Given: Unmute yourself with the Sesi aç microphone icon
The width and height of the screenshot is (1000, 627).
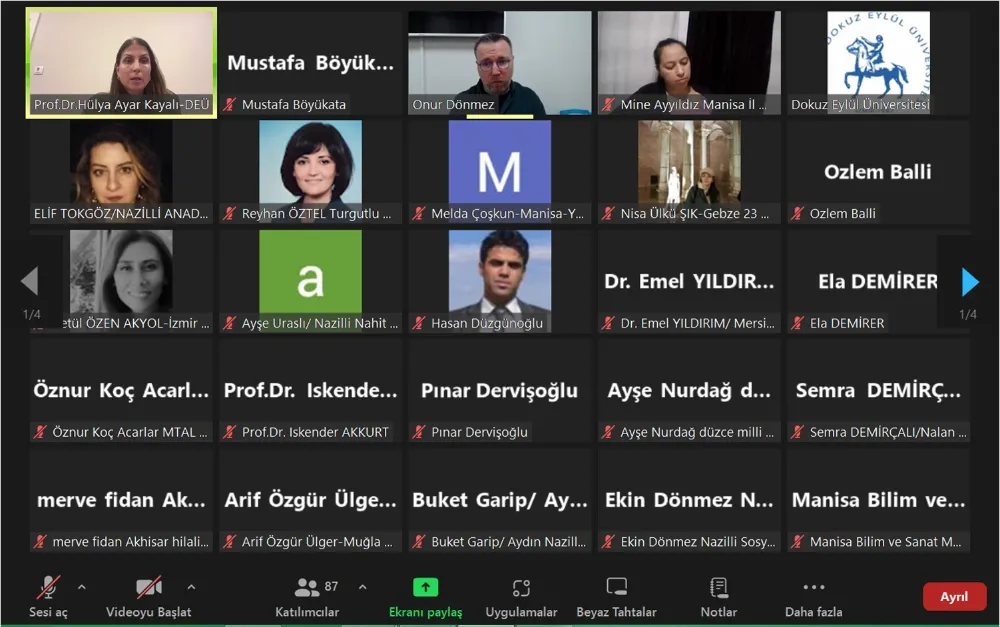Looking at the screenshot, I should 47,589.
